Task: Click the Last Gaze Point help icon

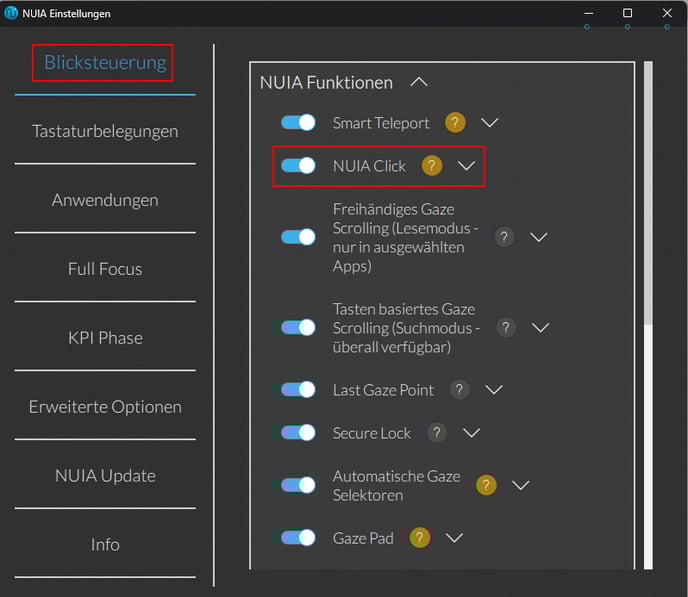Action: pos(459,390)
